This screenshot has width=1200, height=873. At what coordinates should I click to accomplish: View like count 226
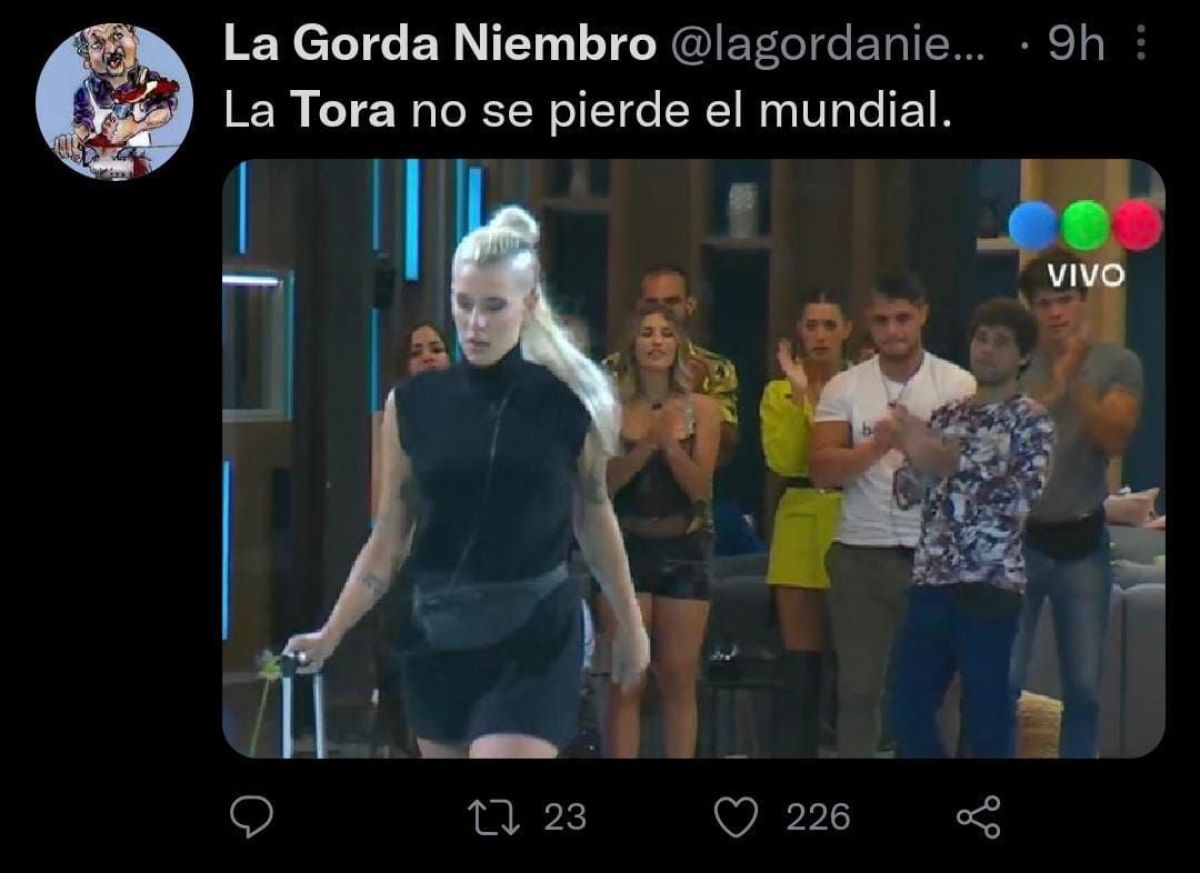[x=818, y=818]
